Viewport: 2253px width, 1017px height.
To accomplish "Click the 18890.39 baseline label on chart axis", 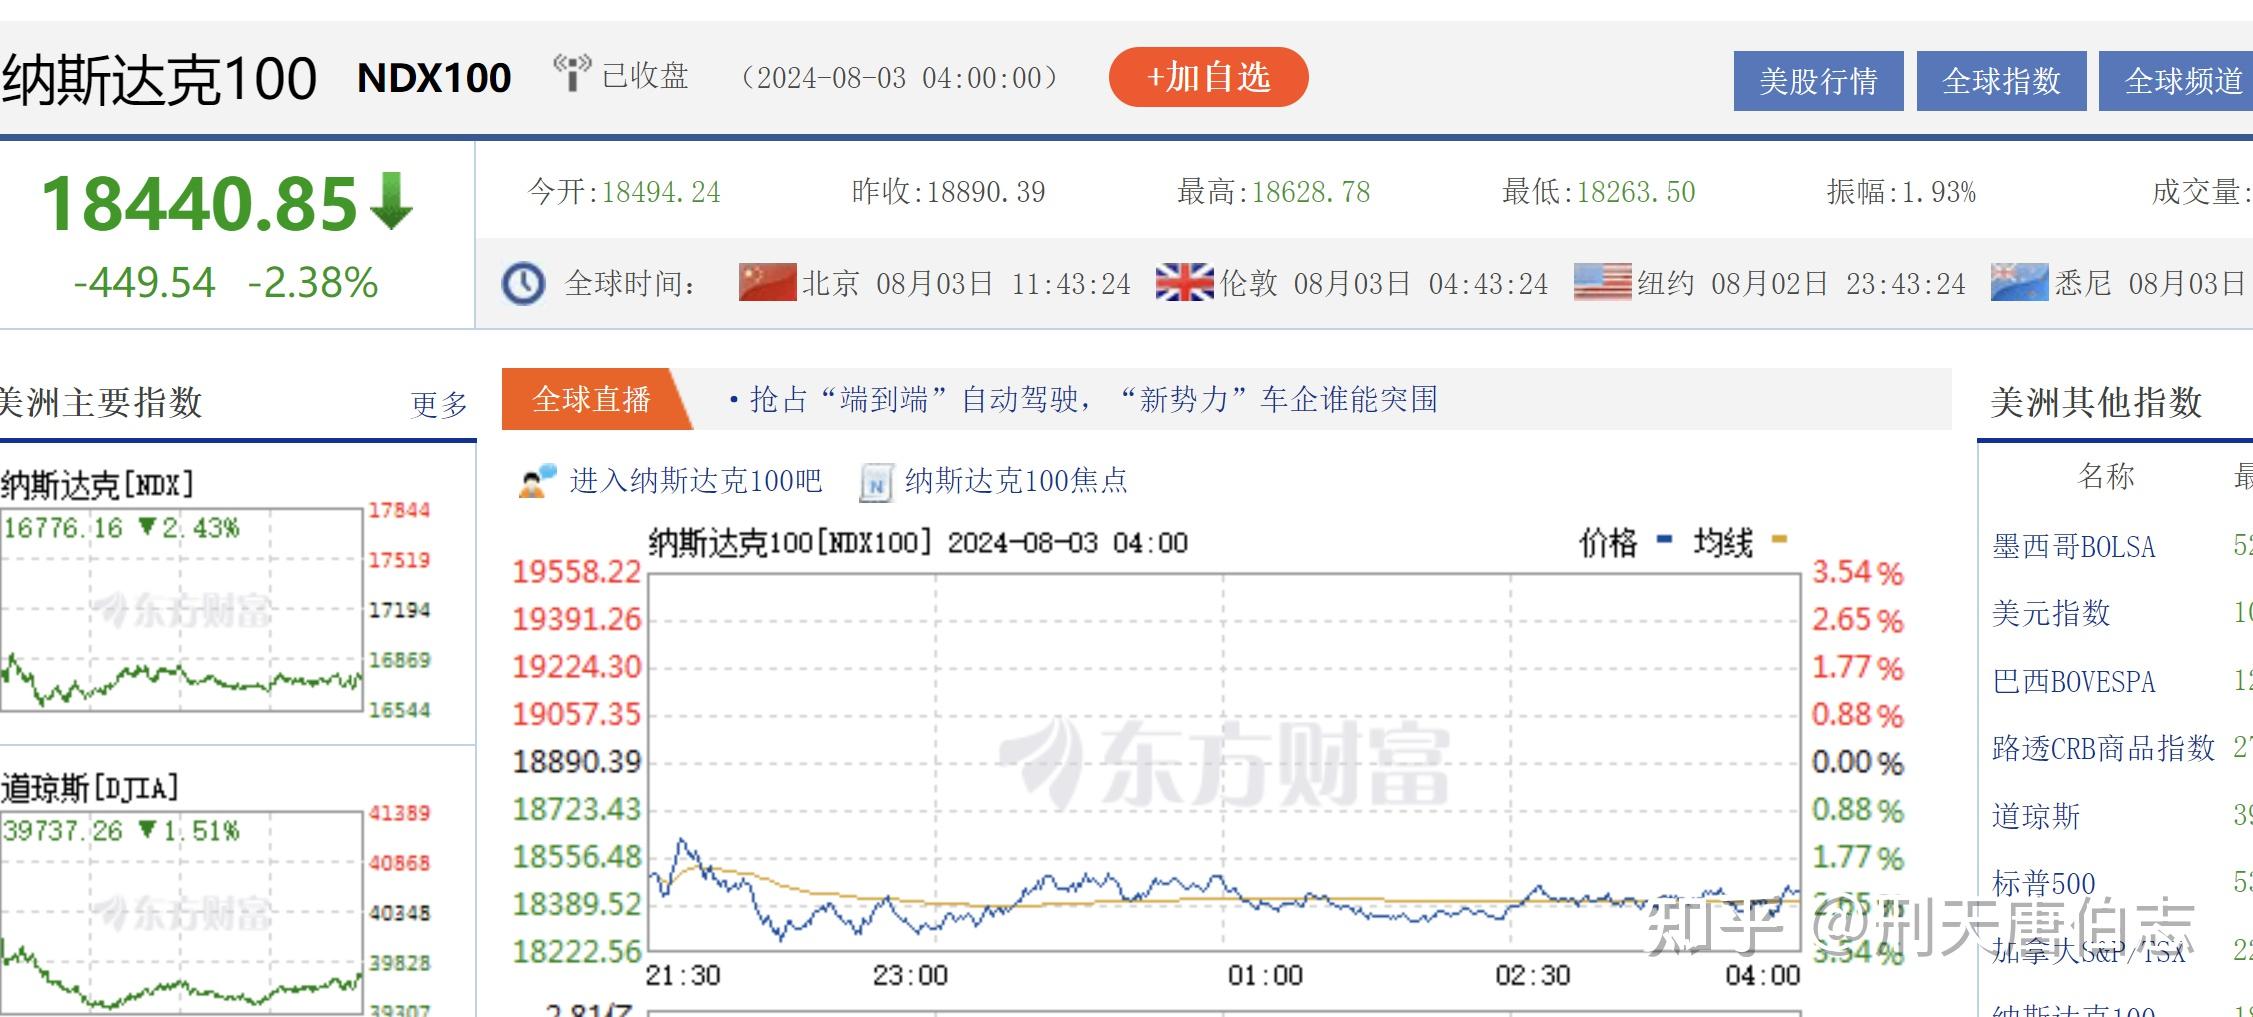I will (577, 762).
